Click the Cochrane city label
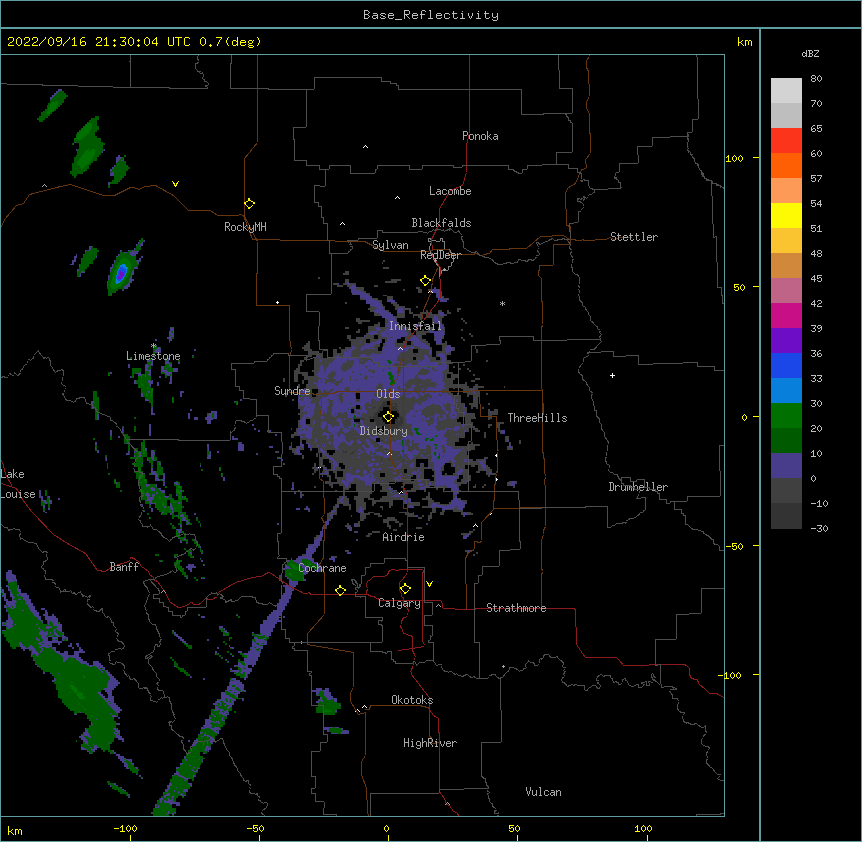Viewport: 862px width, 842px height. 322,568
